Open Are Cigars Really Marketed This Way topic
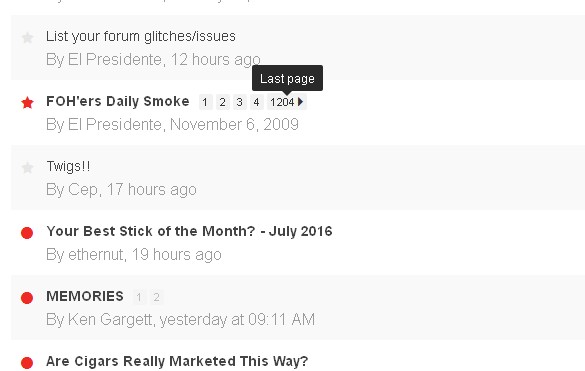Screen dimensions: 585x371 (x=177, y=361)
